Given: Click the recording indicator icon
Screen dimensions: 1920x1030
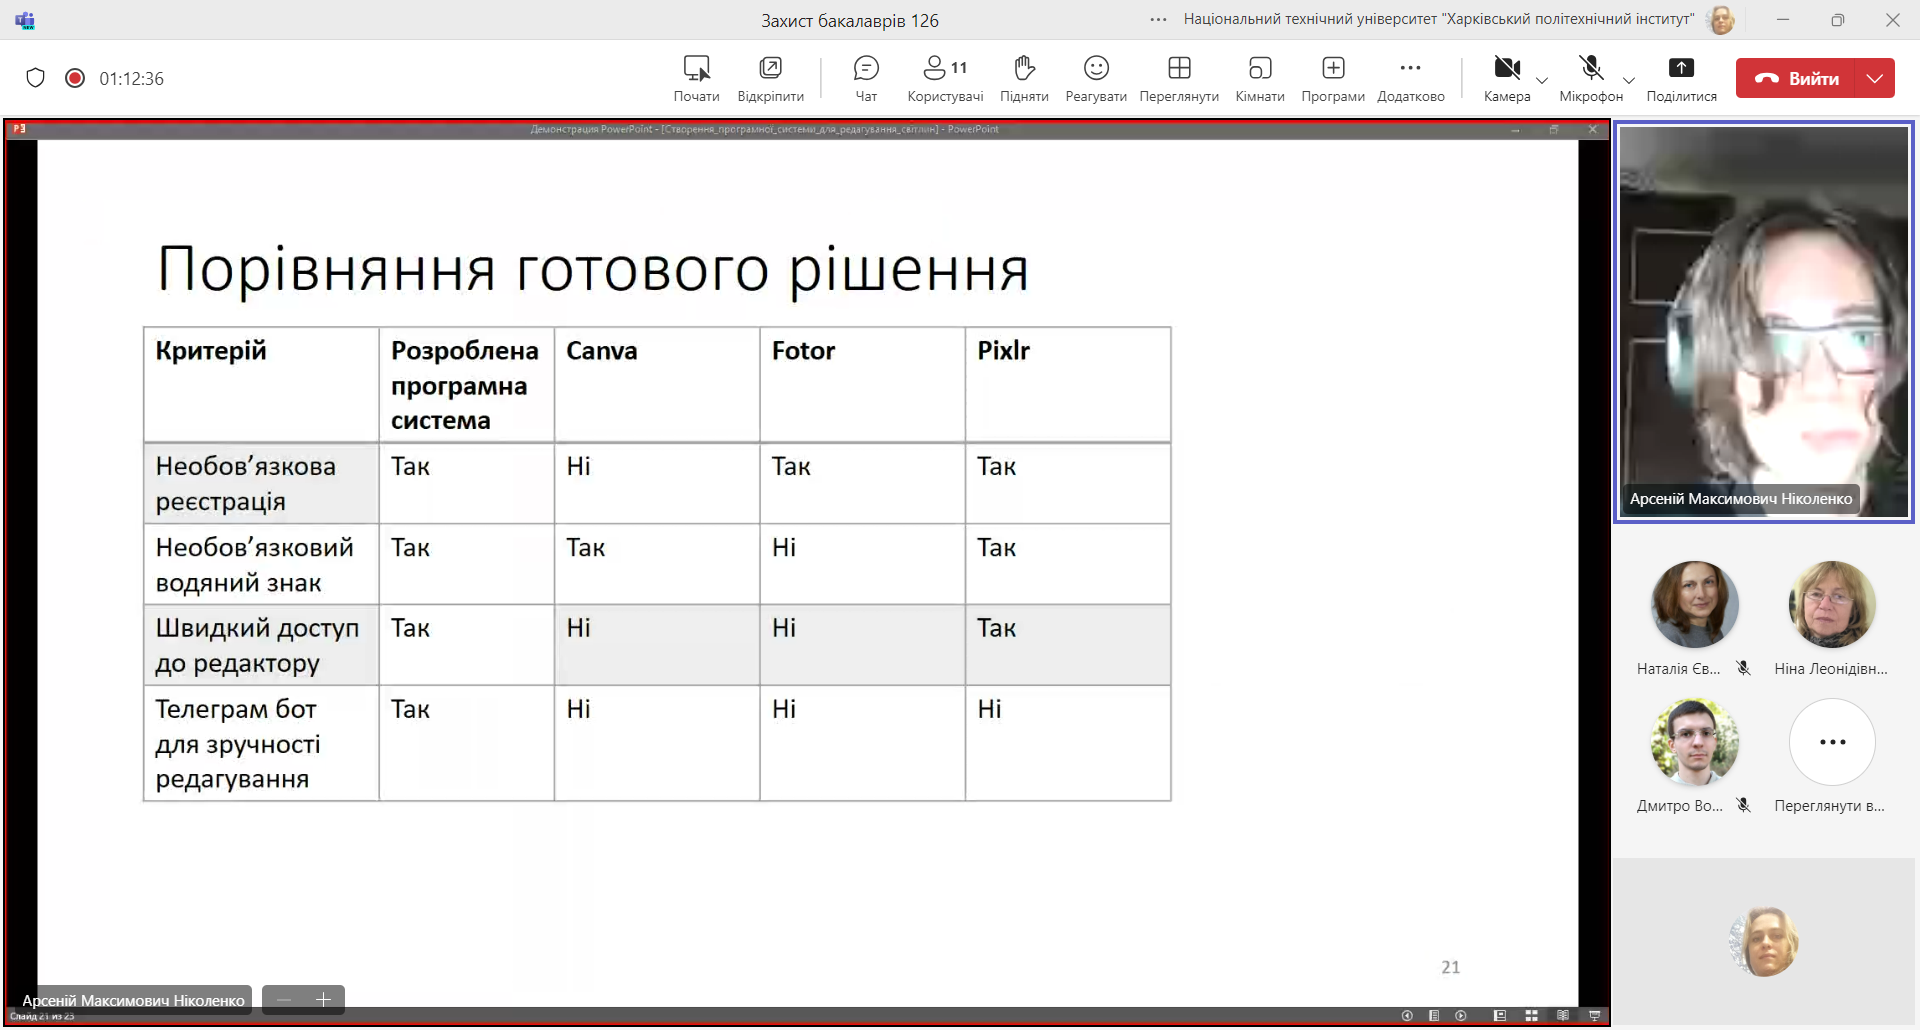Looking at the screenshot, I should point(75,78).
